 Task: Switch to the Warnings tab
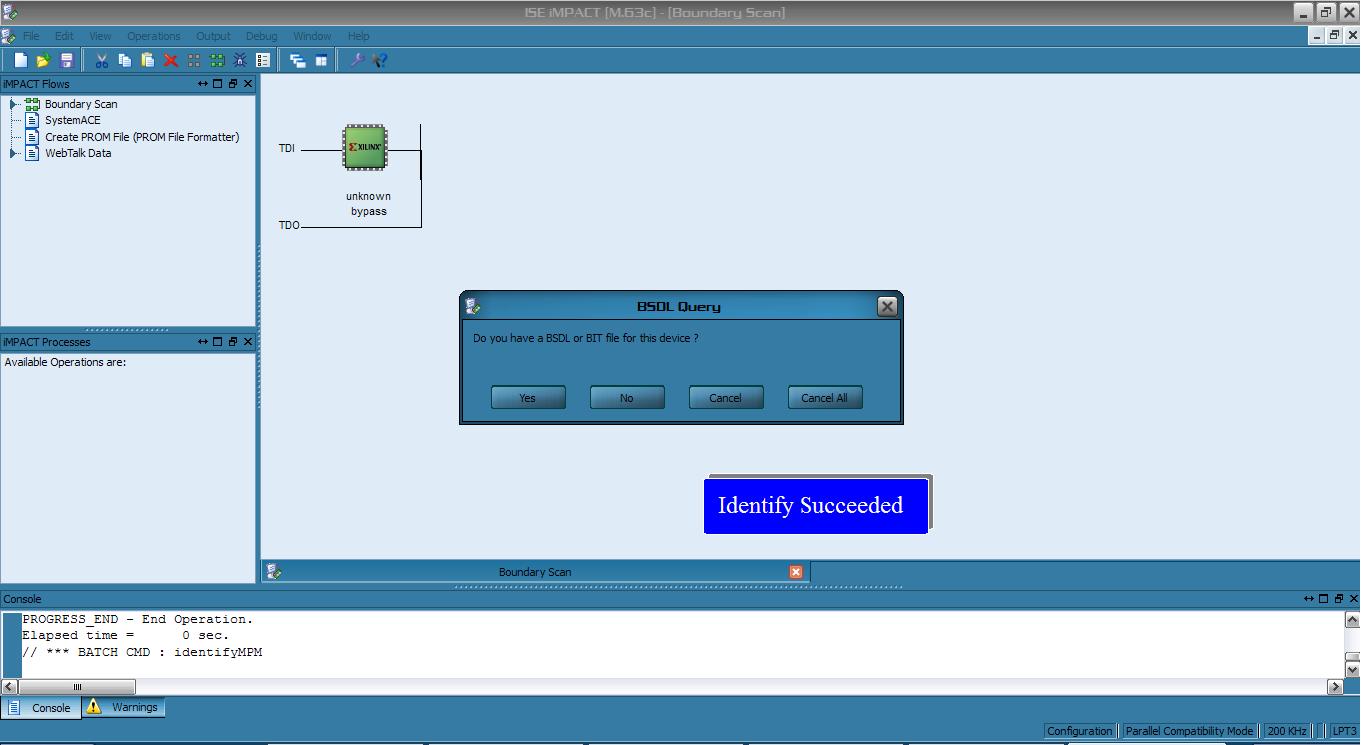click(x=124, y=707)
